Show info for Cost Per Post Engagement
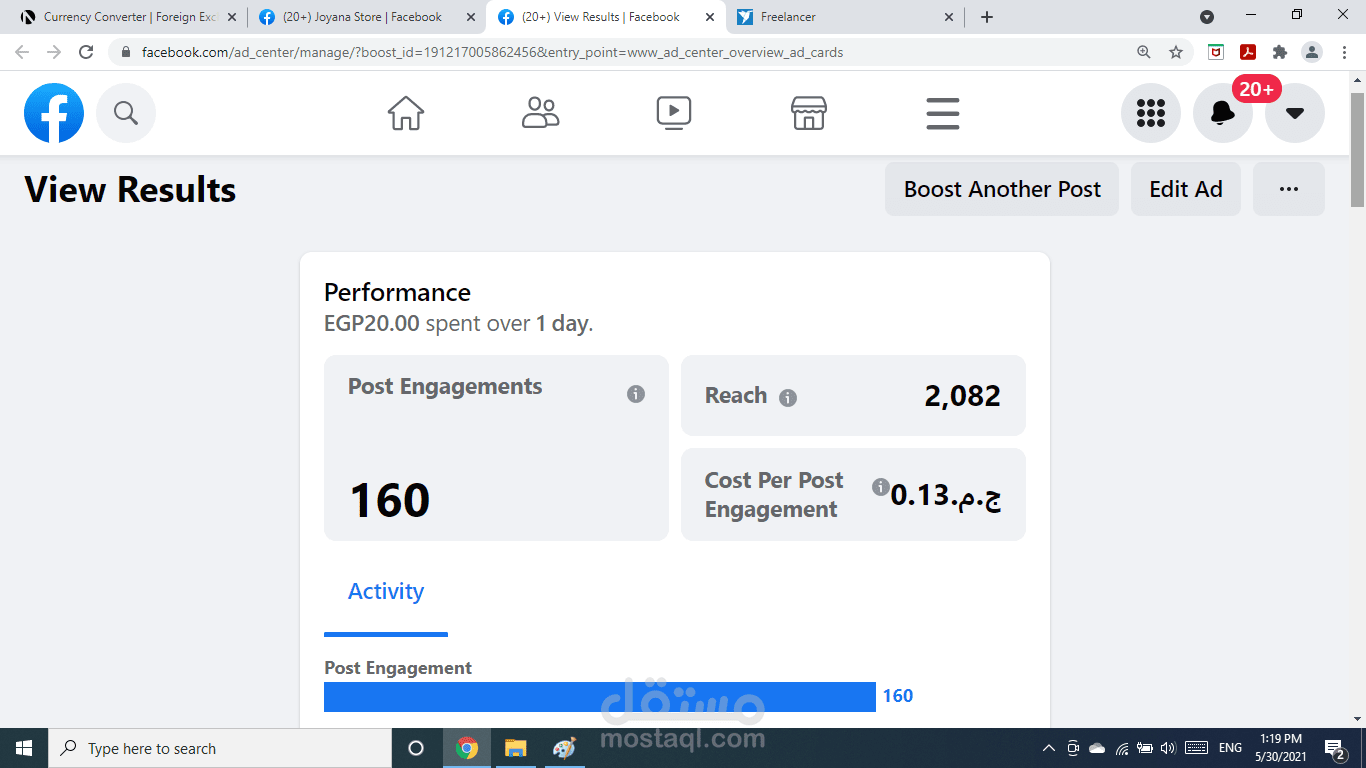The width and height of the screenshot is (1366, 768). pos(880,487)
